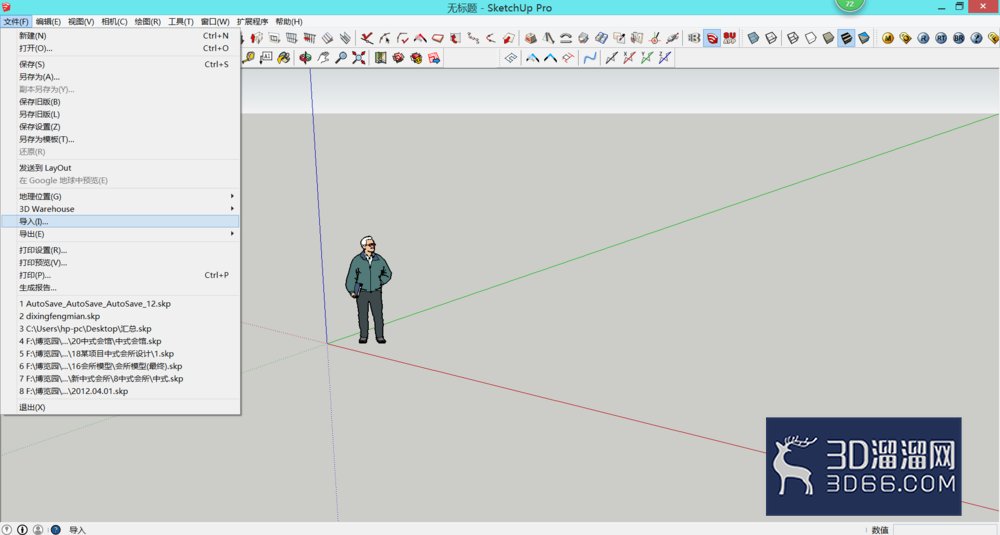Open recent file AutoSave_AutoSave_AutoSave_12.skp
Viewport: 1000px width, 535px height.
point(121,304)
